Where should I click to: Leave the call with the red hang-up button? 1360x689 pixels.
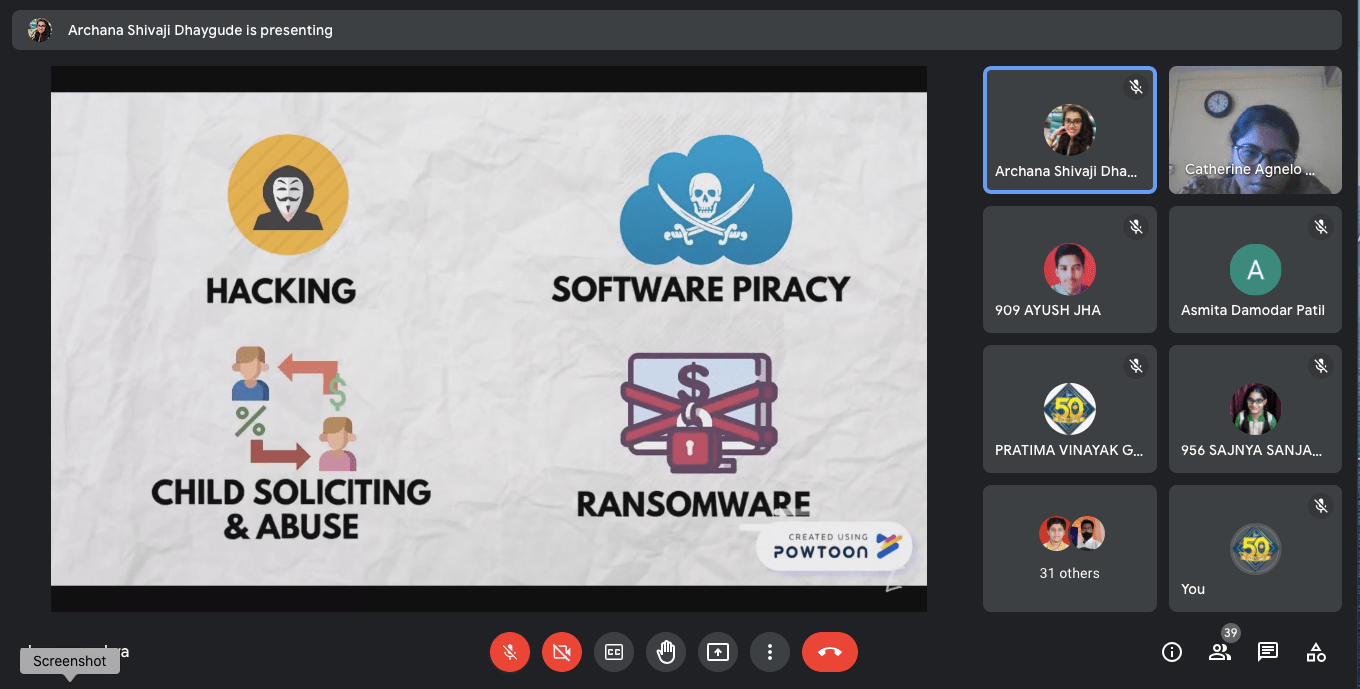pyautogui.click(x=829, y=653)
